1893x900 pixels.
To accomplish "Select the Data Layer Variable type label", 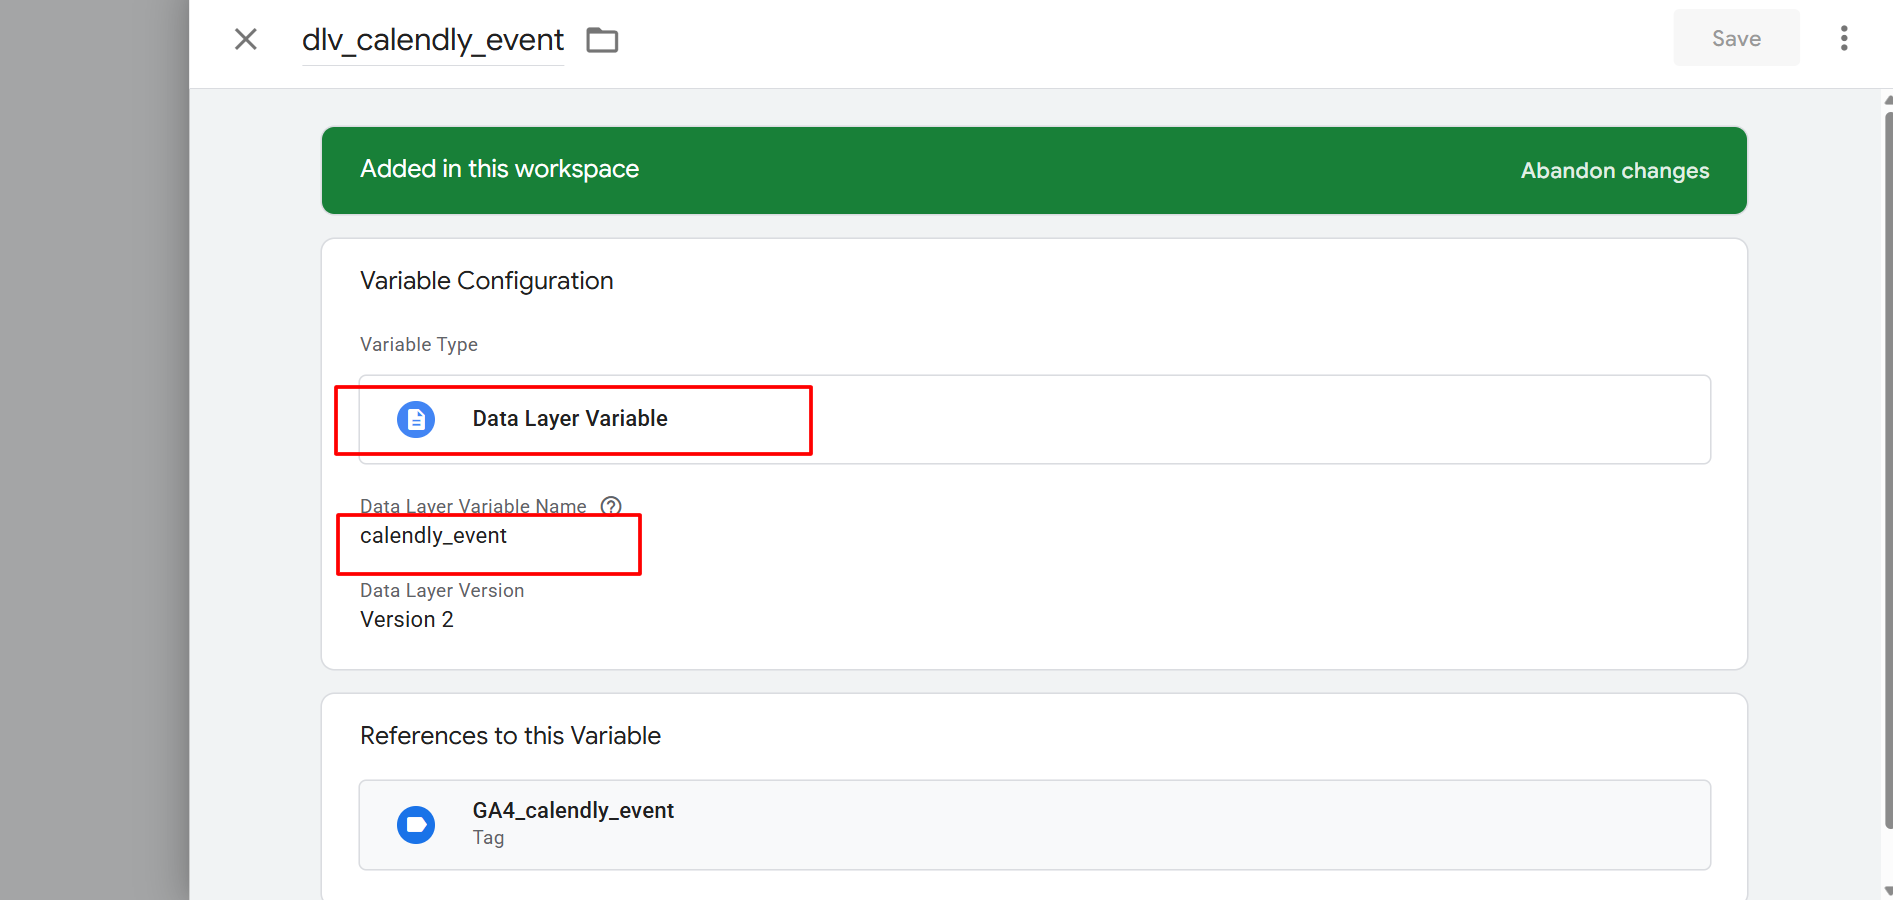I will pyautogui.click(x=569, y=419).
